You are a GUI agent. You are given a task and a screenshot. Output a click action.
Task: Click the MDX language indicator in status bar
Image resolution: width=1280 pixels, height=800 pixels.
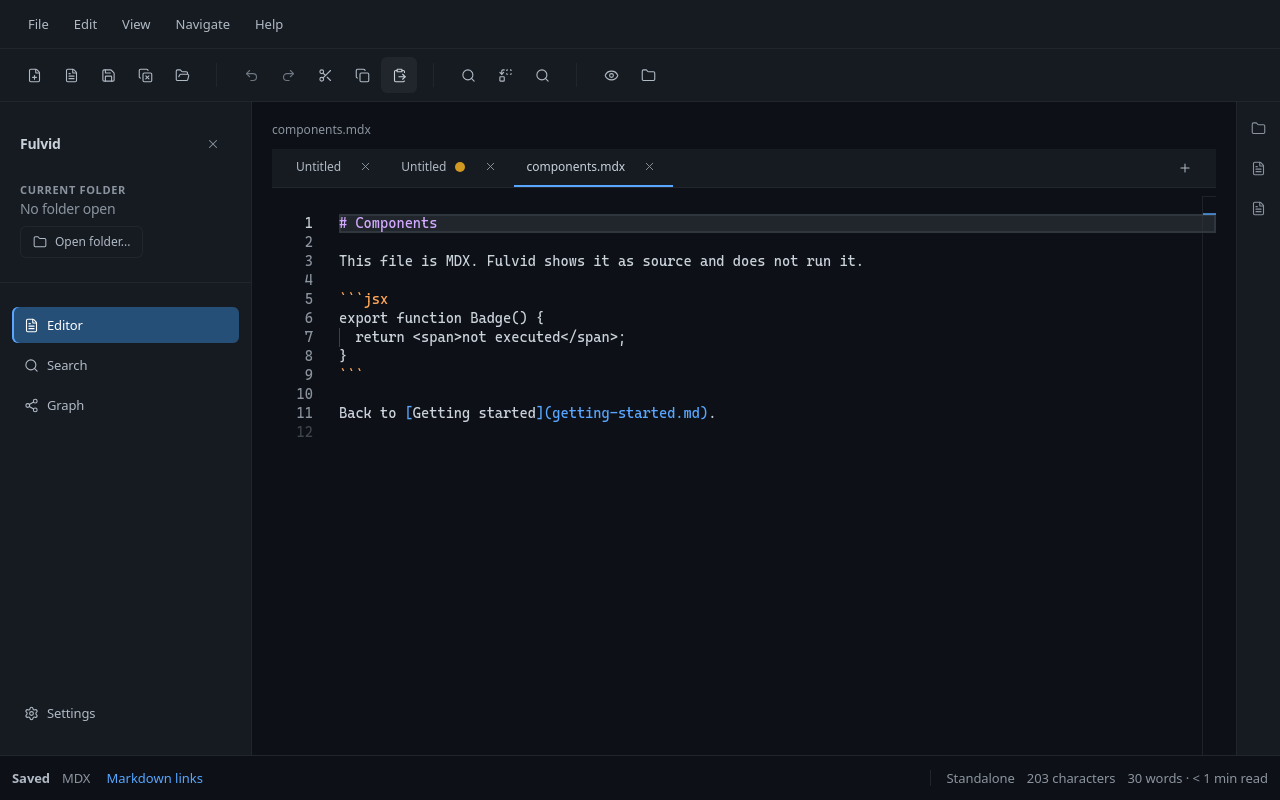point(76,778)
